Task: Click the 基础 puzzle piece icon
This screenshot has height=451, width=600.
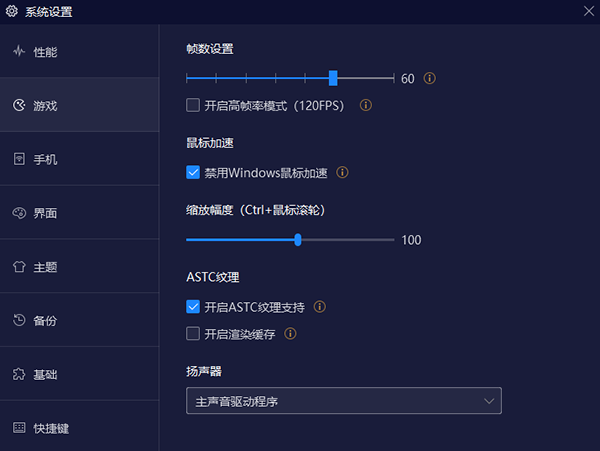Action: point(19,374)
